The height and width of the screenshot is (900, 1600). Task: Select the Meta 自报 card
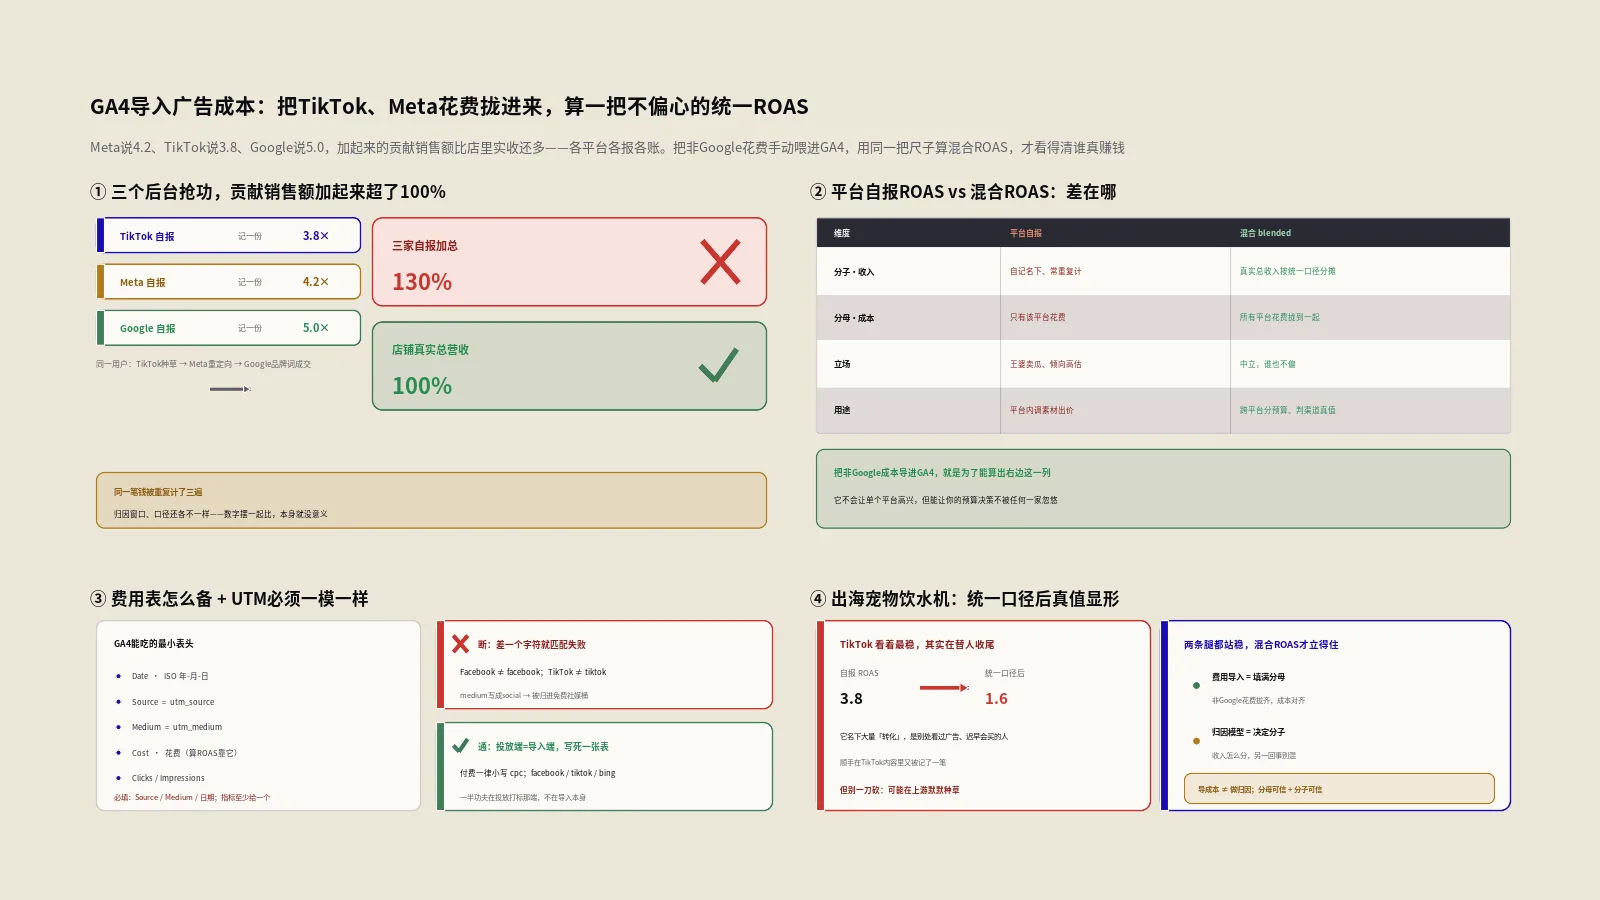[228, 282]
